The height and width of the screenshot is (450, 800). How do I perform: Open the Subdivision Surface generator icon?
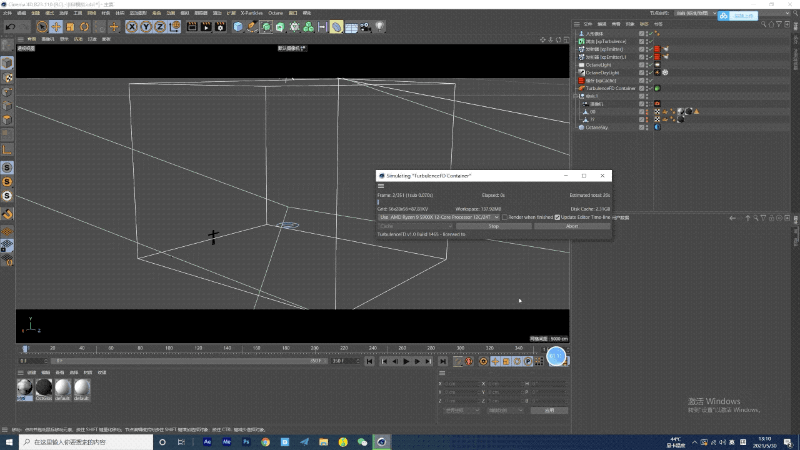coord(266,27)
